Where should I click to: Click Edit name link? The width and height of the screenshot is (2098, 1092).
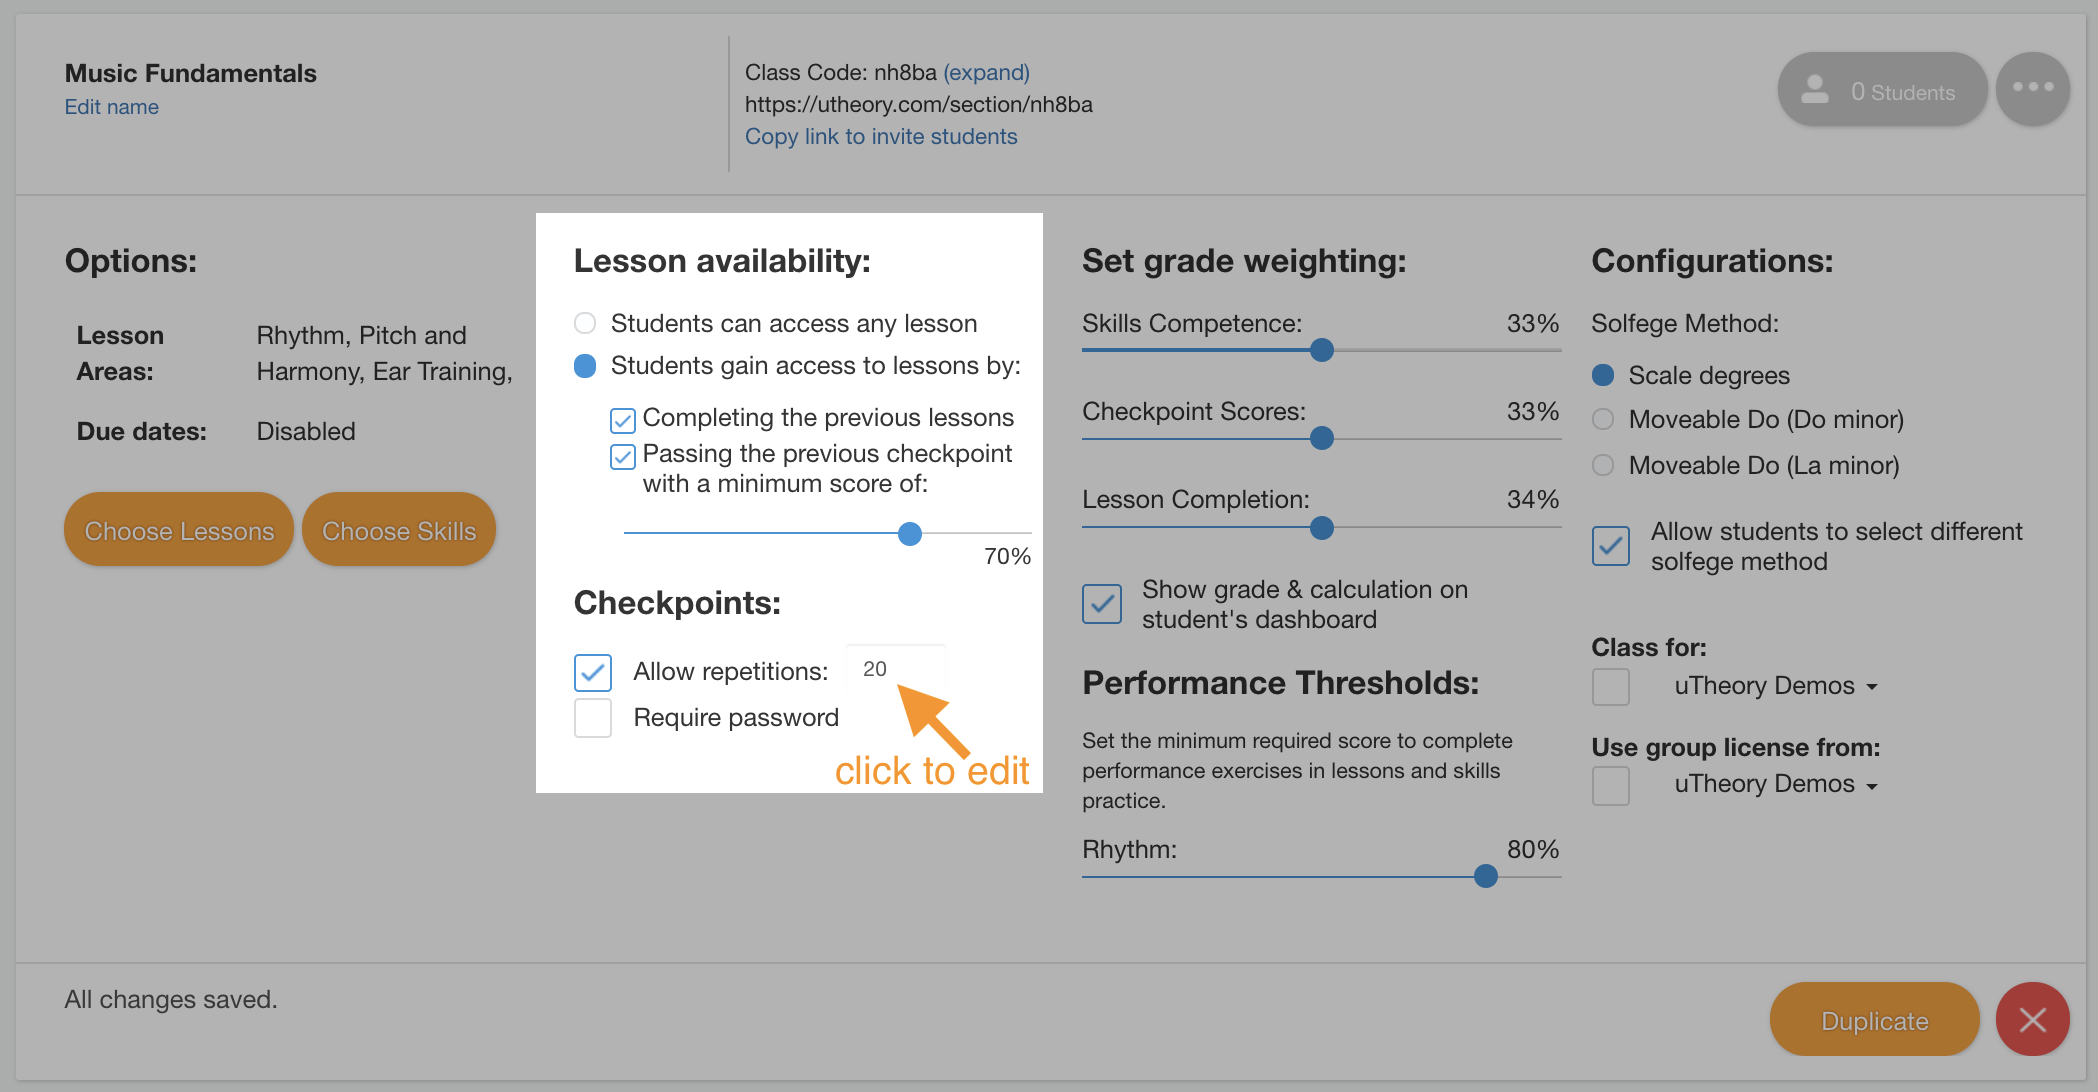tap(112, 107)
